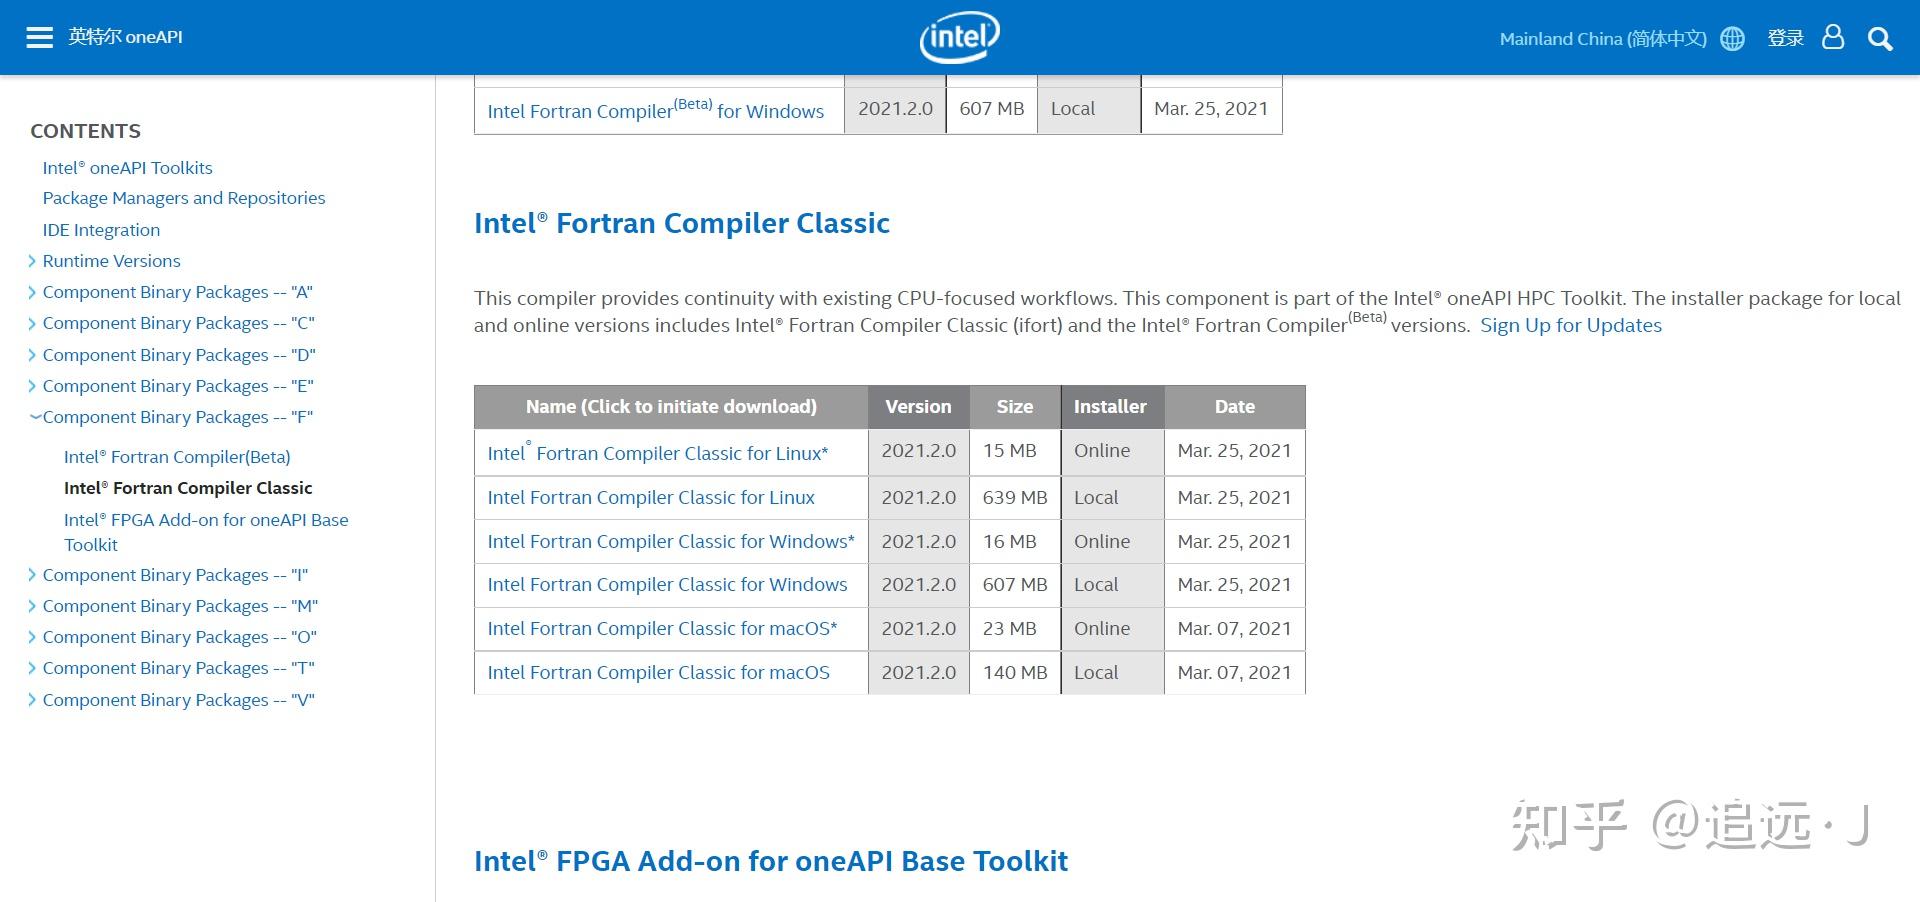Download Fortran Compiler Classic for Windows local
The height and width of the screenshot is (902, 1920).
667,585
